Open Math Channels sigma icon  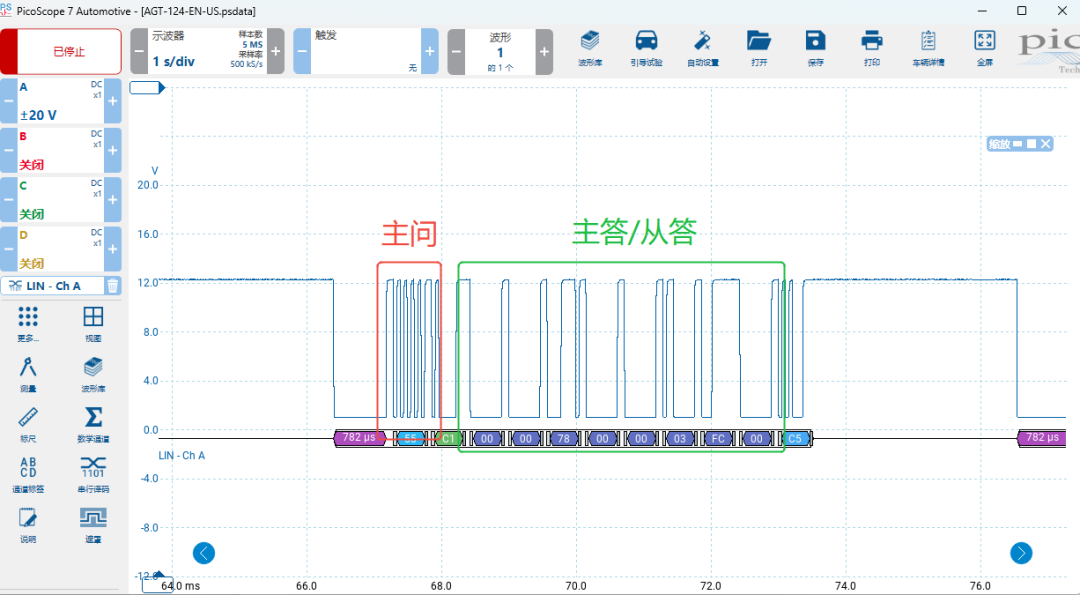pos(93,424)
